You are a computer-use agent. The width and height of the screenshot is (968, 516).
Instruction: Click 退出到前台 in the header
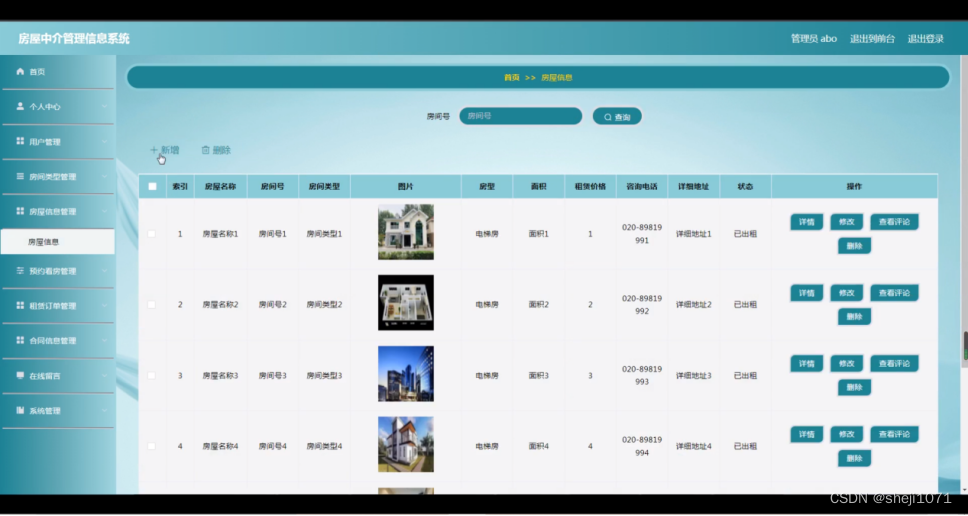point(872,39)
